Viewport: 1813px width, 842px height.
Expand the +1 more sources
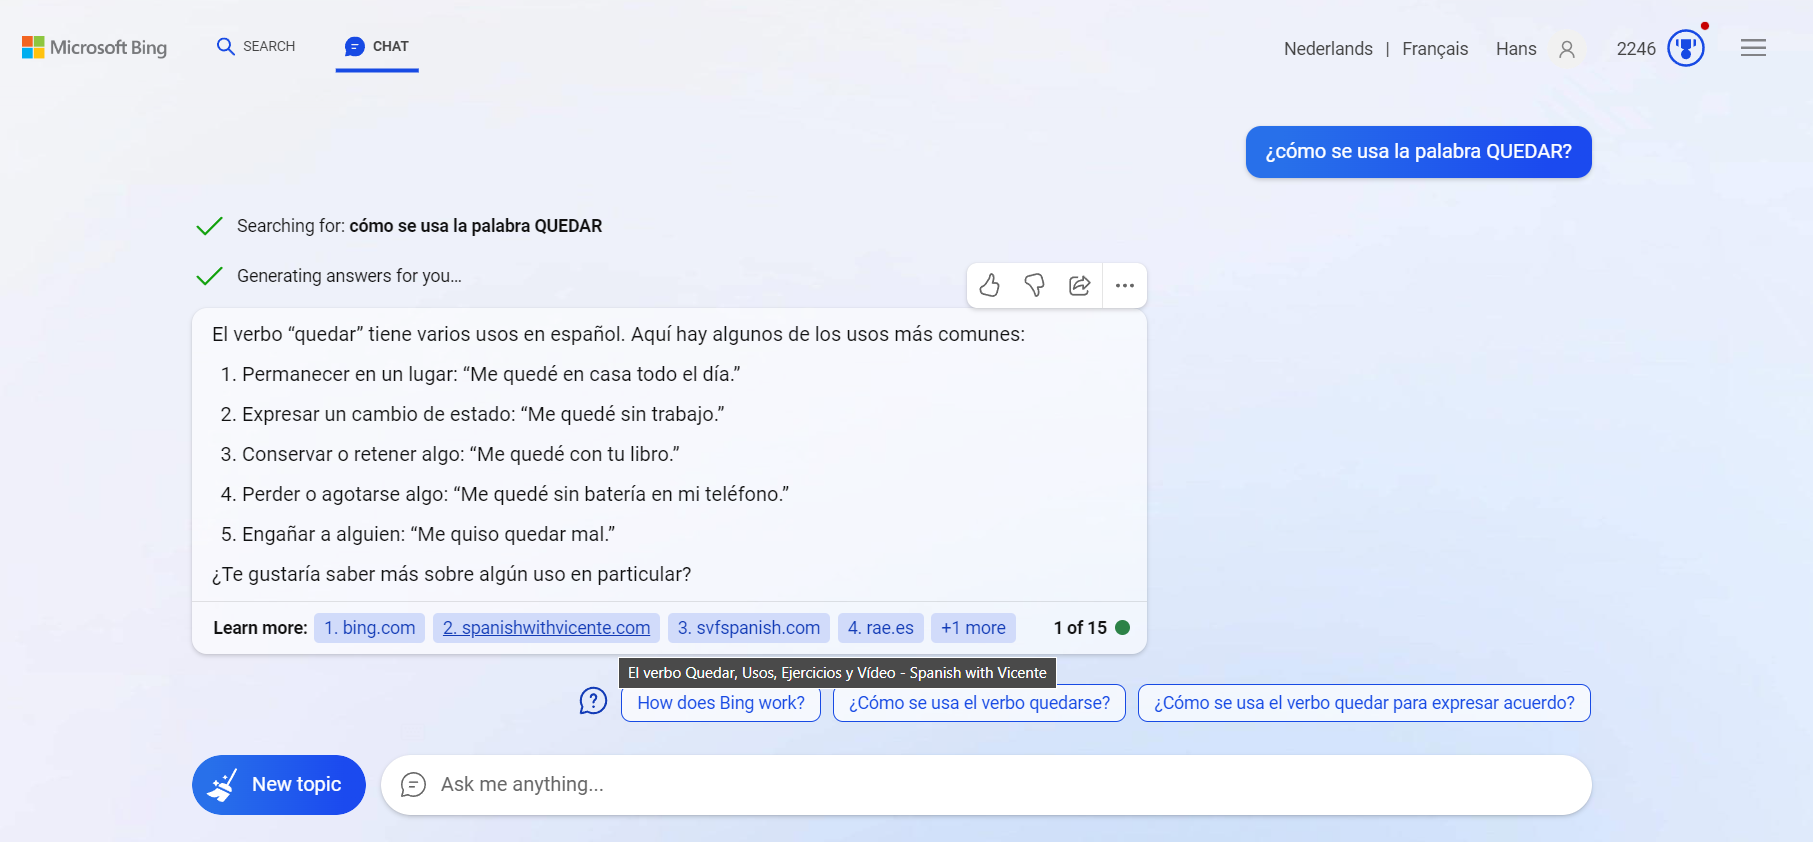coord(973,628)
